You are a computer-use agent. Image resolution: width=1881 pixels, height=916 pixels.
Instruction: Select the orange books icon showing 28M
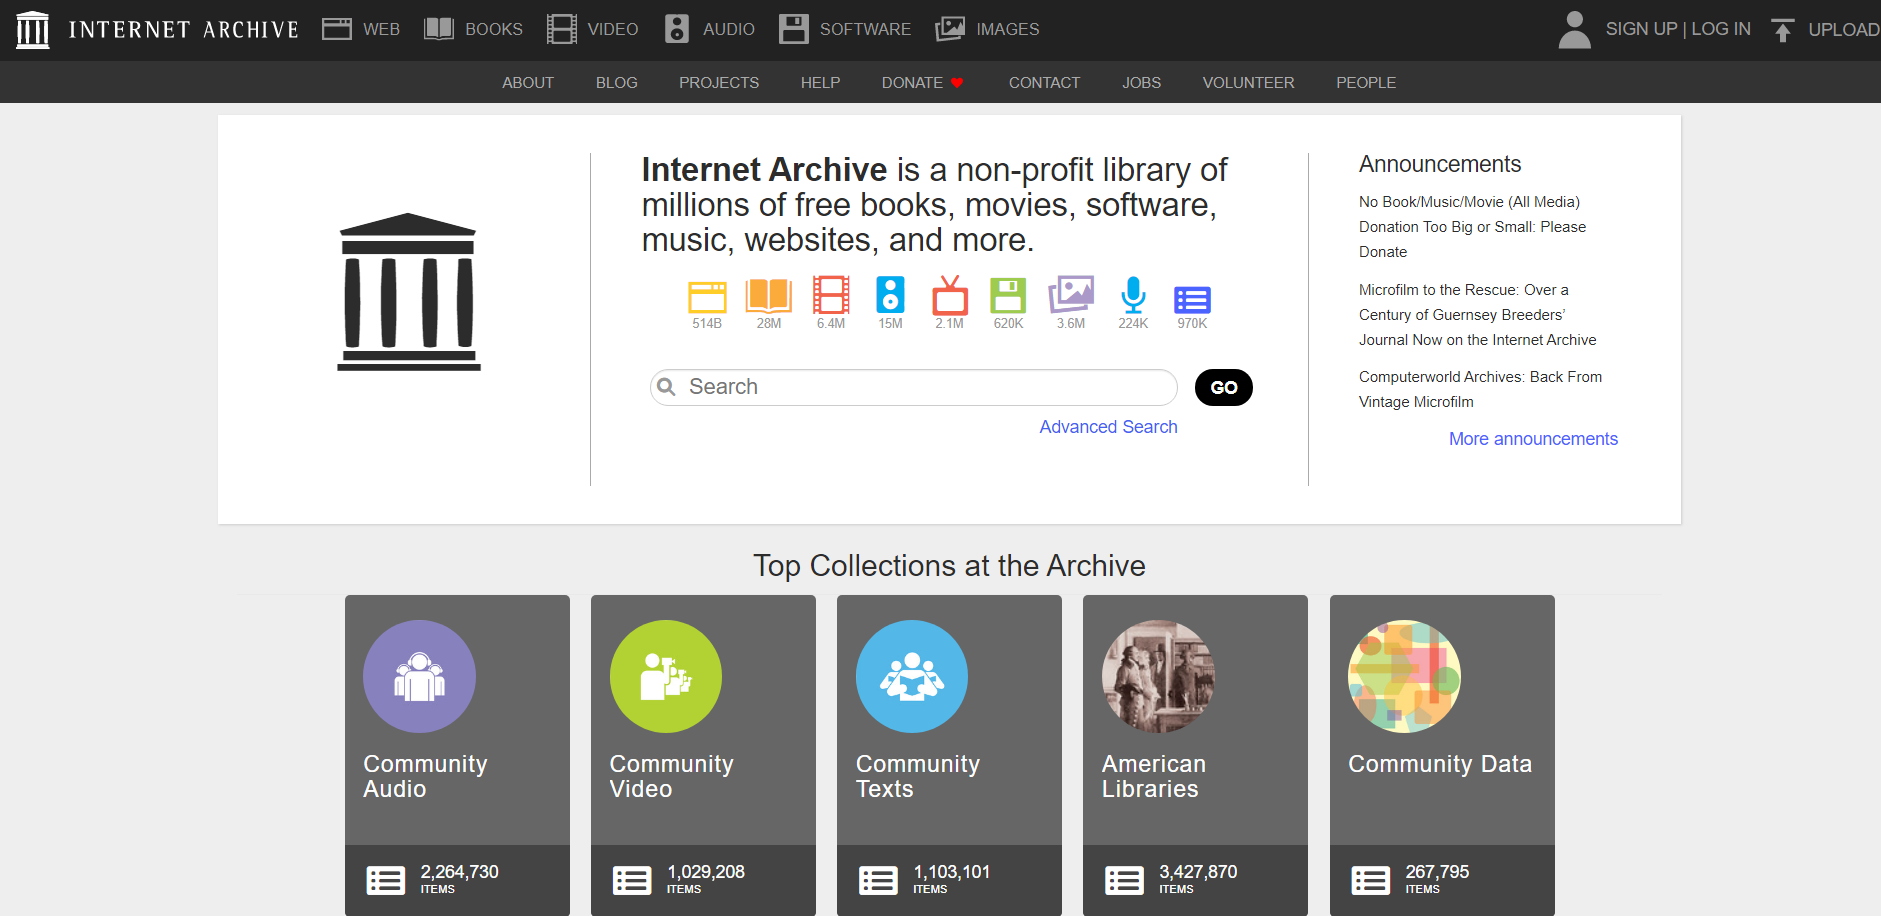tap(769, 296)
